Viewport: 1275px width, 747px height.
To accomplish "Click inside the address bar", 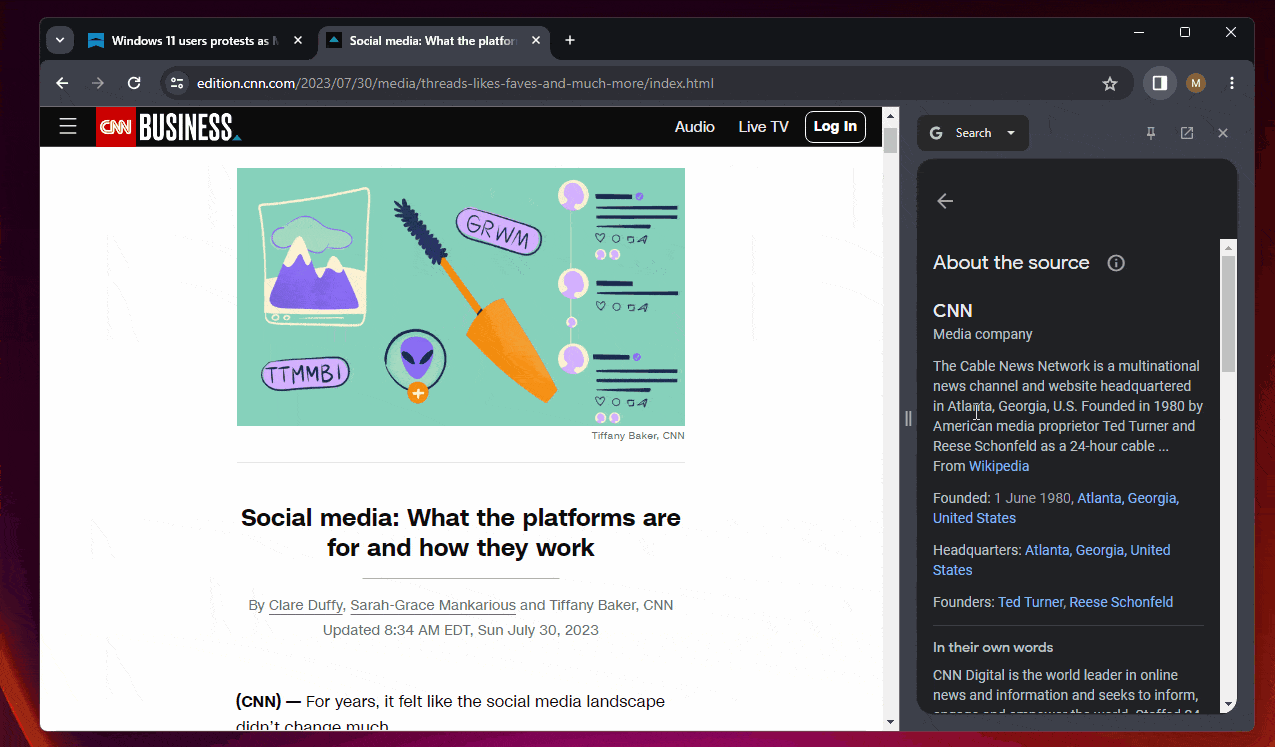I will tap(450, 83).
